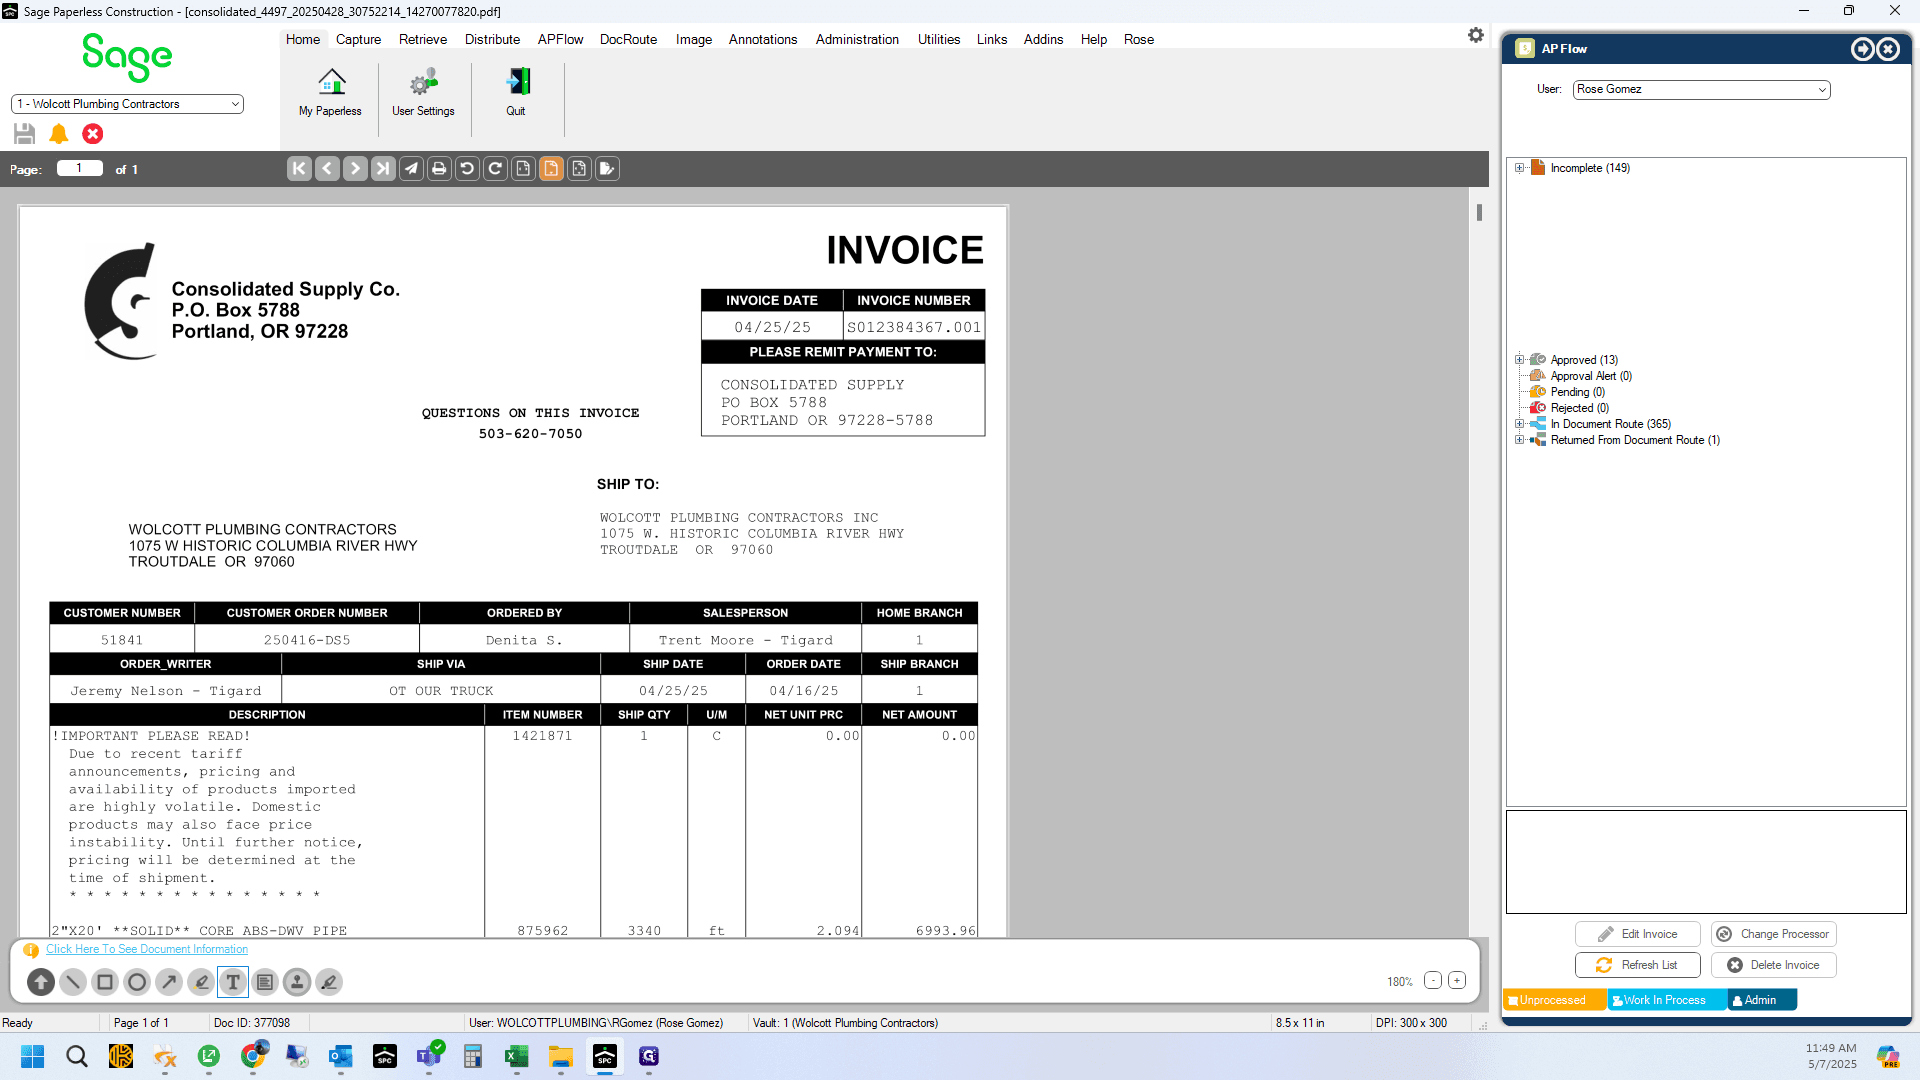
Task: Open the APFlow menu
Action: (x=560, y=39)
